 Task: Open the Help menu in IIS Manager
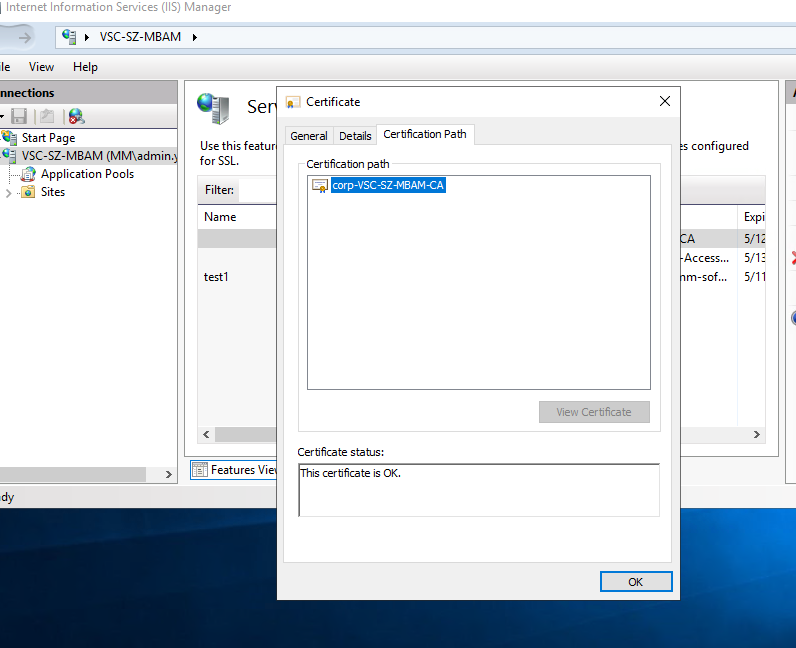point(85,67)
